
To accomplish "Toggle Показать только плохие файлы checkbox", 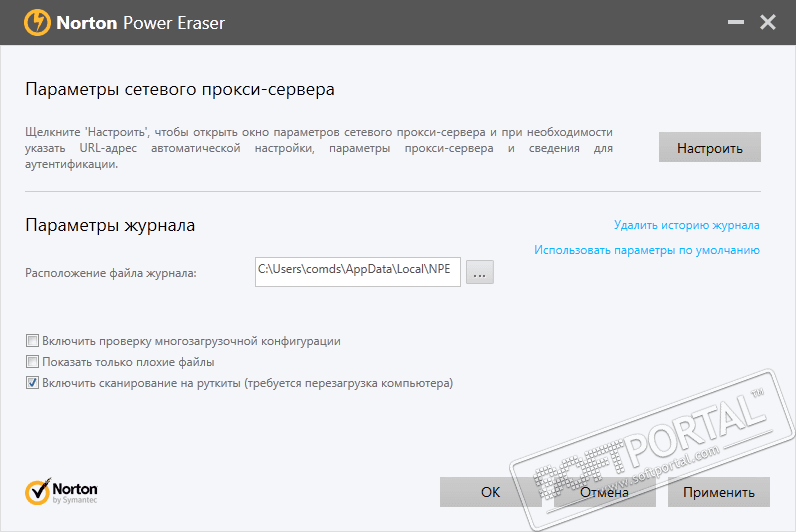I will point(32,362).
